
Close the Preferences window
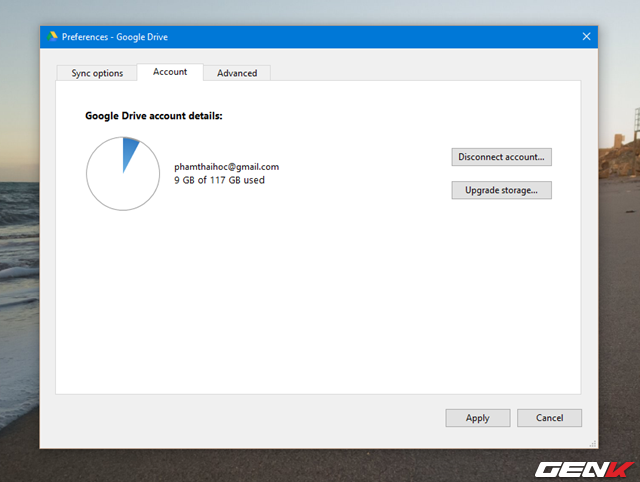point(586,36)
